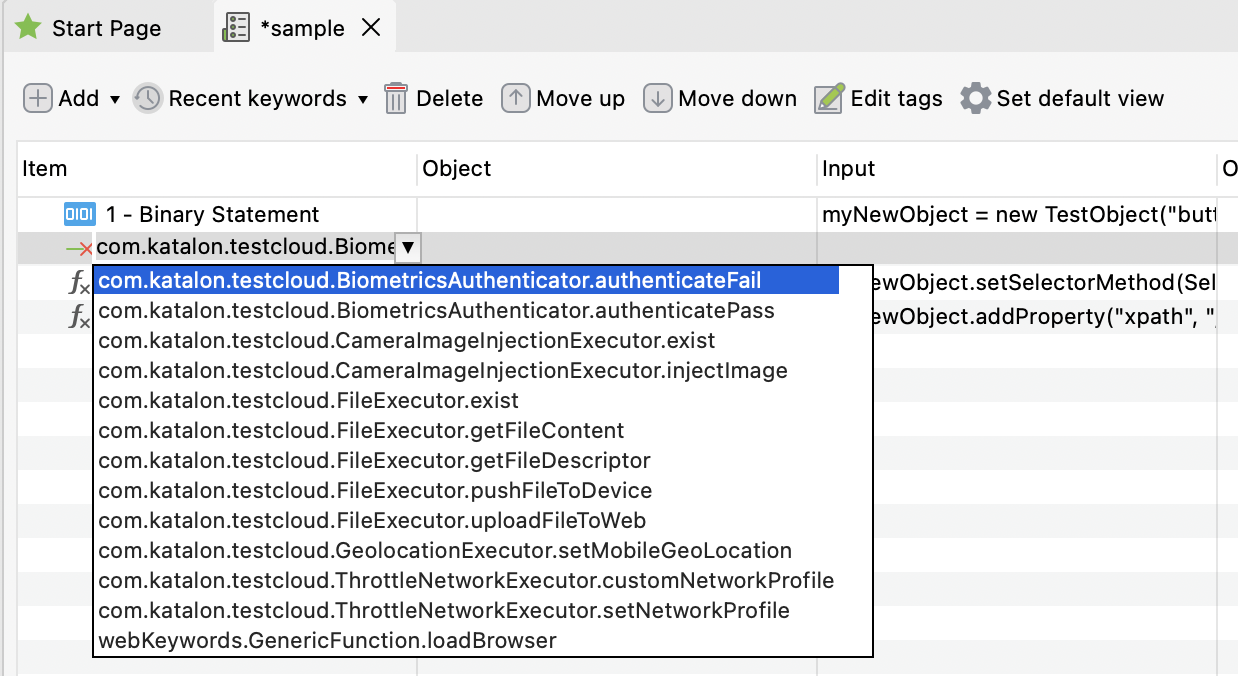This screenshot has width=1238, height=676.
Task: Click the Add icon in the toolbar
Action: pos(37,98)
